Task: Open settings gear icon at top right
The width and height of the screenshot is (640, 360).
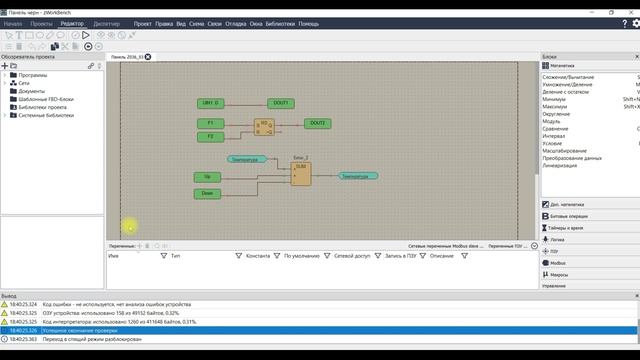Action: (636, 24)
